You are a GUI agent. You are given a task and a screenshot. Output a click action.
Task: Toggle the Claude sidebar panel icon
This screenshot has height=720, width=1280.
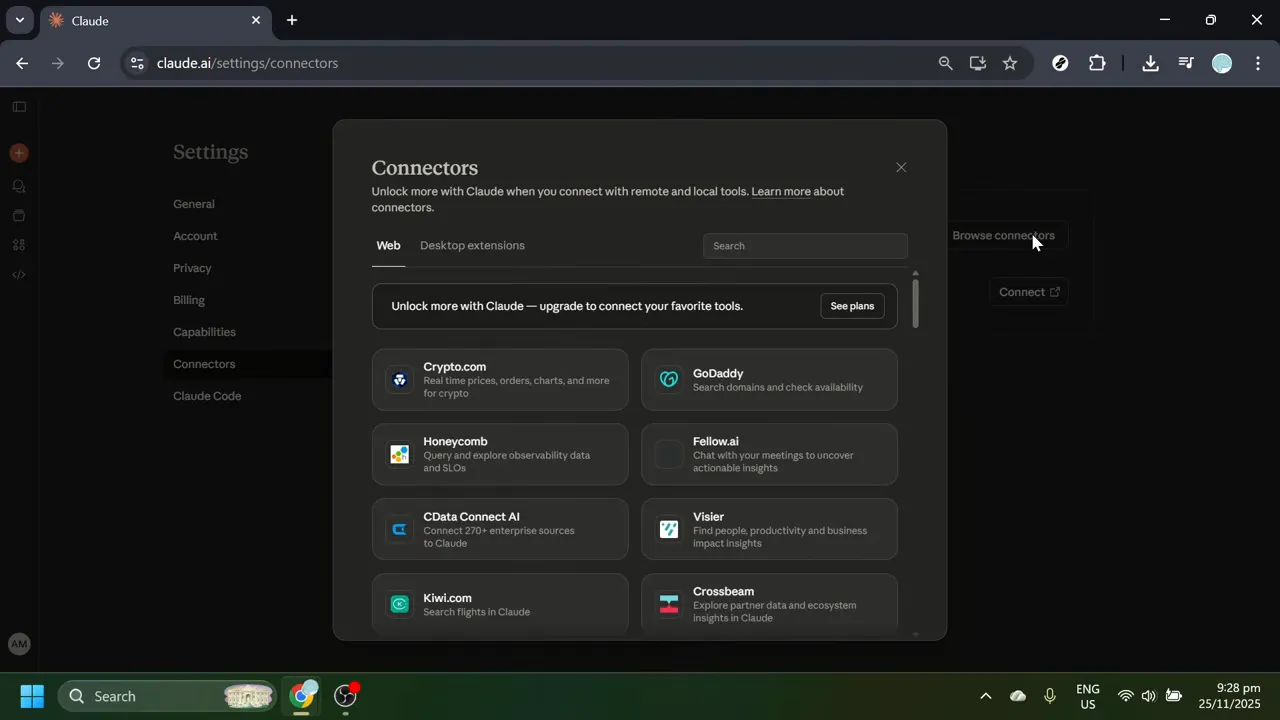click(19, 106)
